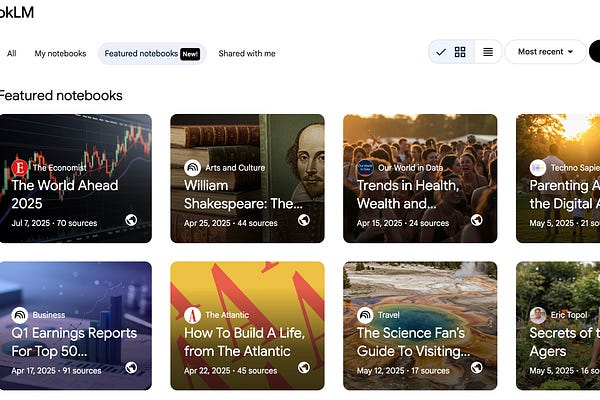Click globe icon on Q1 Earnings Reports card
This screenshot has height=400, width=600.
pos(131,367)
